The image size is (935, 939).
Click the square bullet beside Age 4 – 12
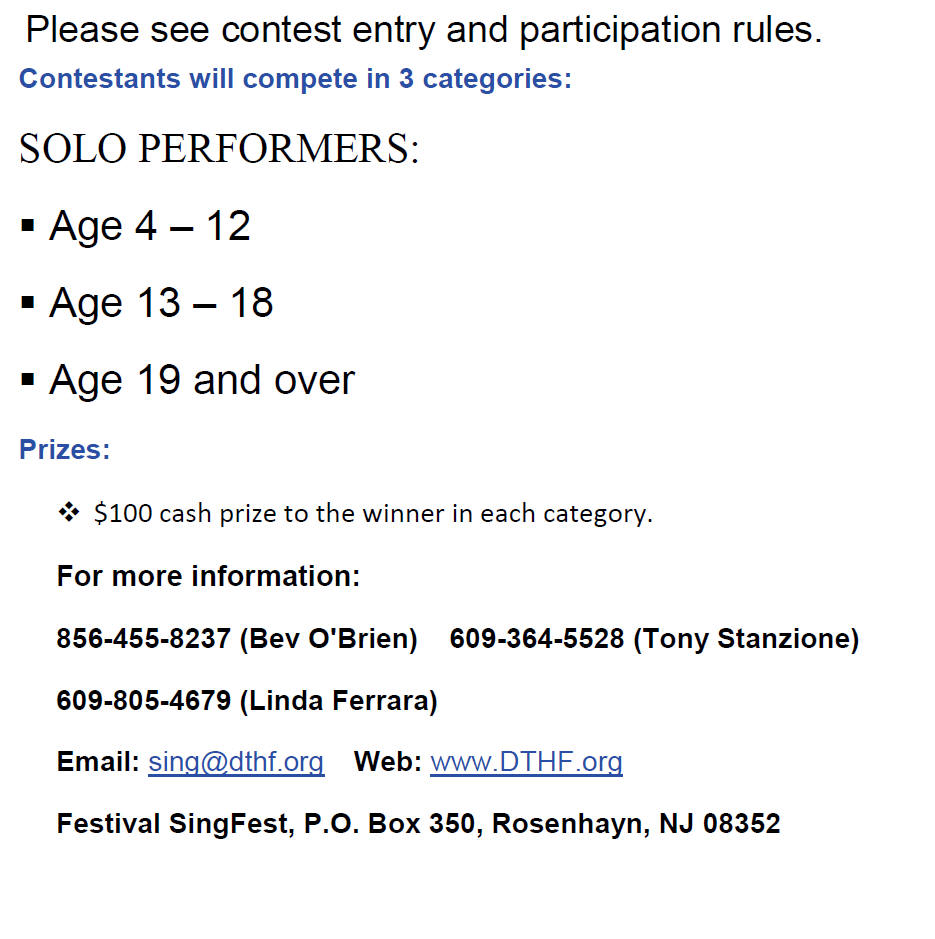pos(28,226)
